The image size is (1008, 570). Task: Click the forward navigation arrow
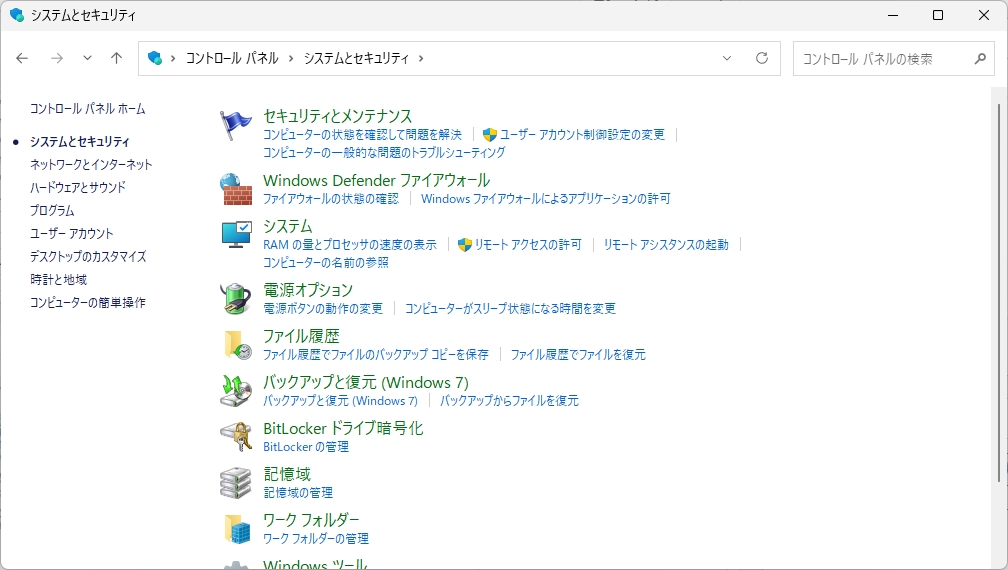[57, 58]
